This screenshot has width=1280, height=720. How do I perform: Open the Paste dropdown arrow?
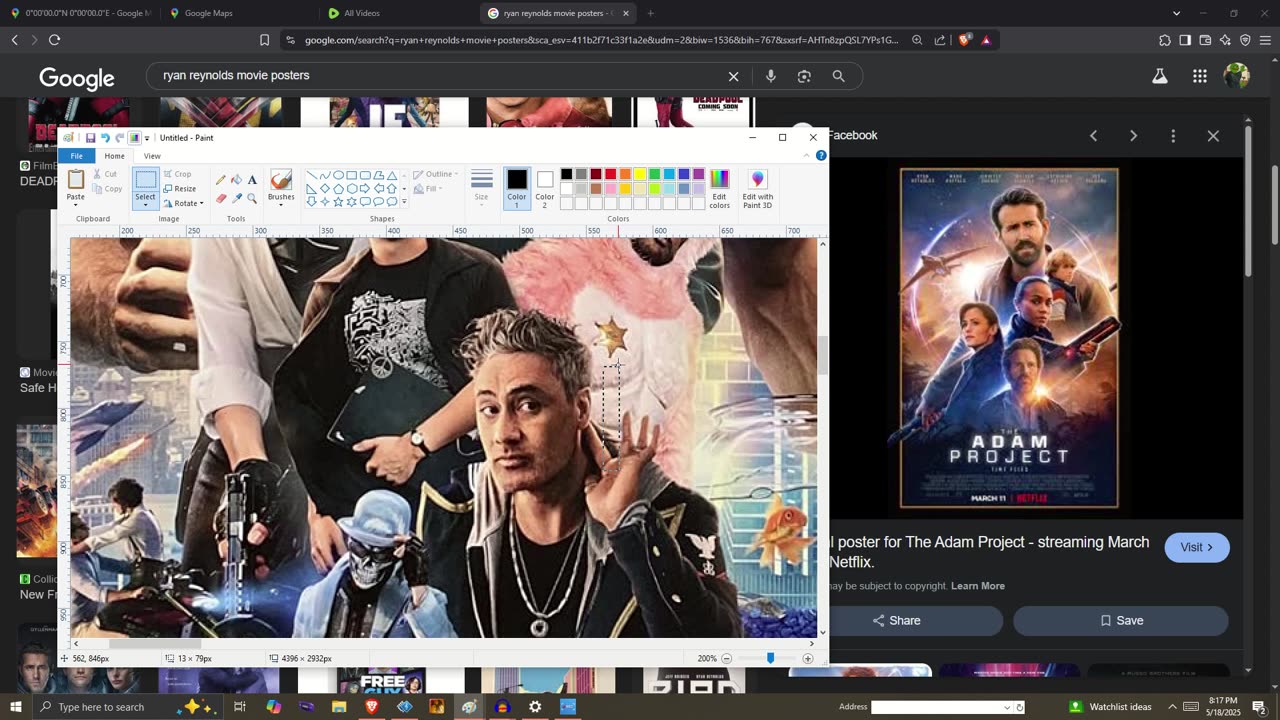[x=76, y=204]
